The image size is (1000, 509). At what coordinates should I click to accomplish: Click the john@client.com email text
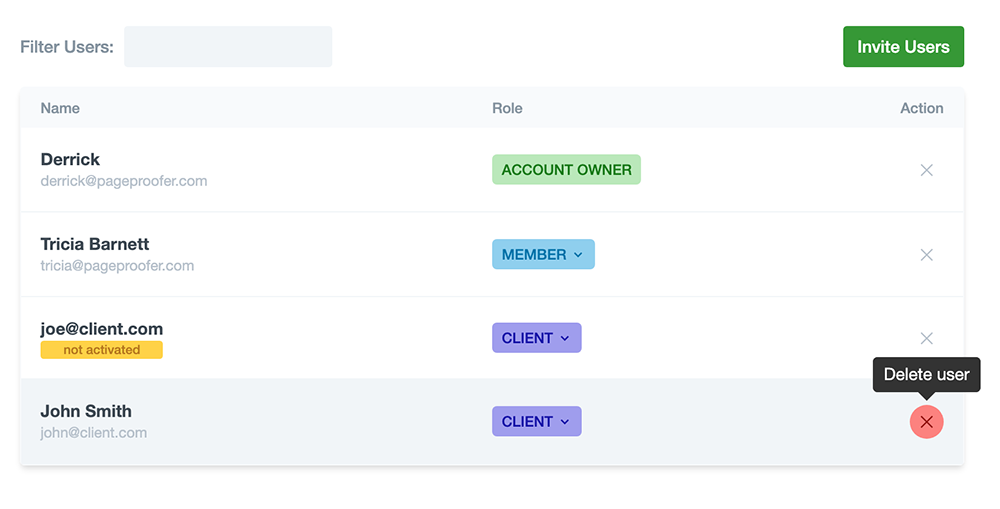94,433
